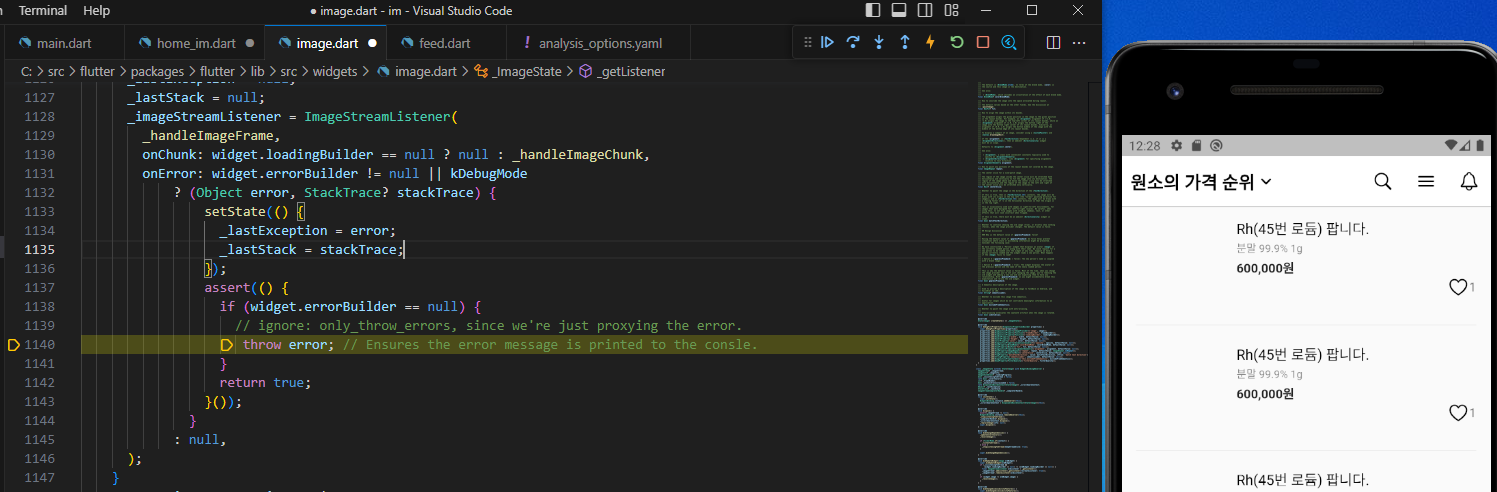Click the 12:28 clock in emulator
Screen dimensions: 1497x492
pyautogui.click(x=1144, y=146)
